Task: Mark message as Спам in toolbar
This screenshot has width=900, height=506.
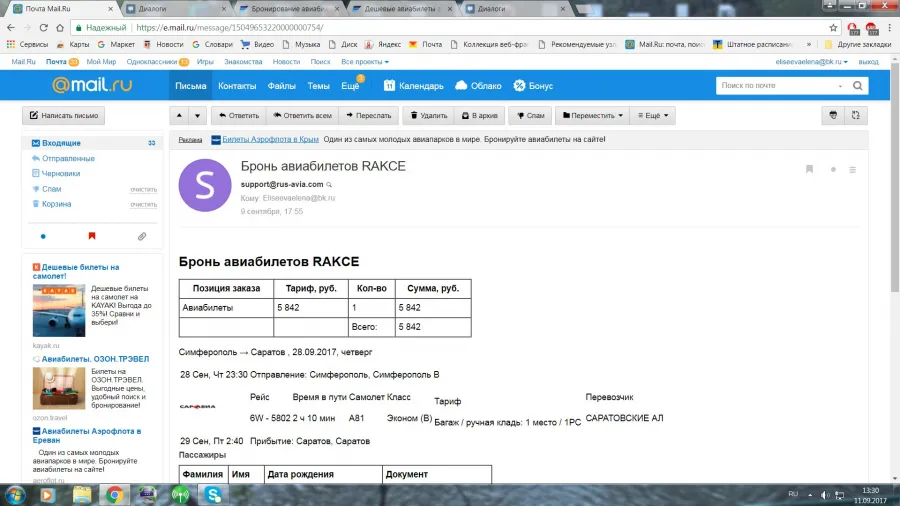Action: pos(530,115)
